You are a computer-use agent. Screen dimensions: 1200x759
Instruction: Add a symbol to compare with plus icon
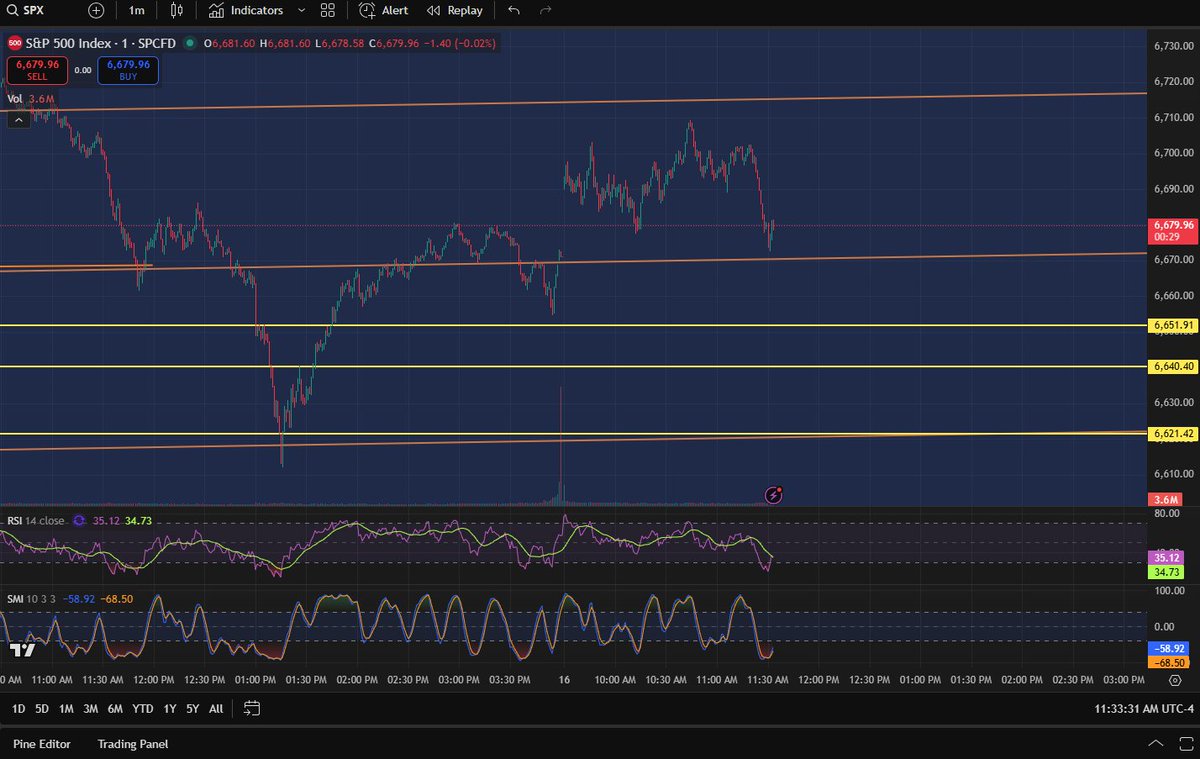click(x=96, y=10)
